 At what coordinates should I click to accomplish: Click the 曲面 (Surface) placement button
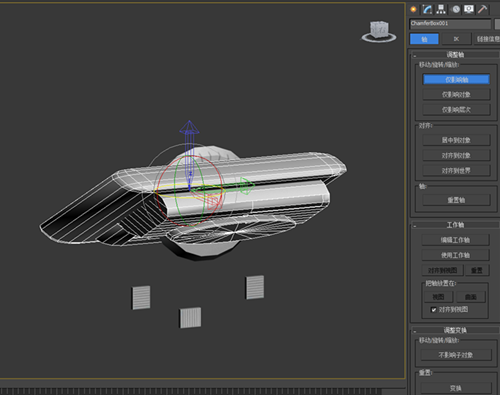coord(471,297)
